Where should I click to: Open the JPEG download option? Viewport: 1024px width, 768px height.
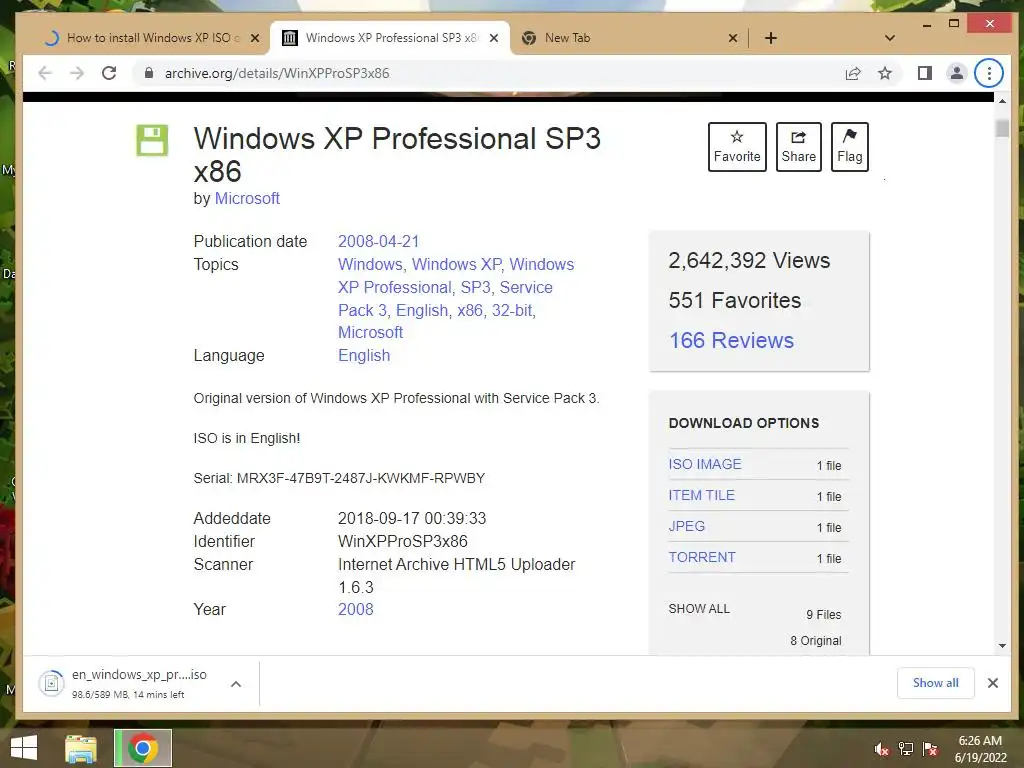coord(686,526)
